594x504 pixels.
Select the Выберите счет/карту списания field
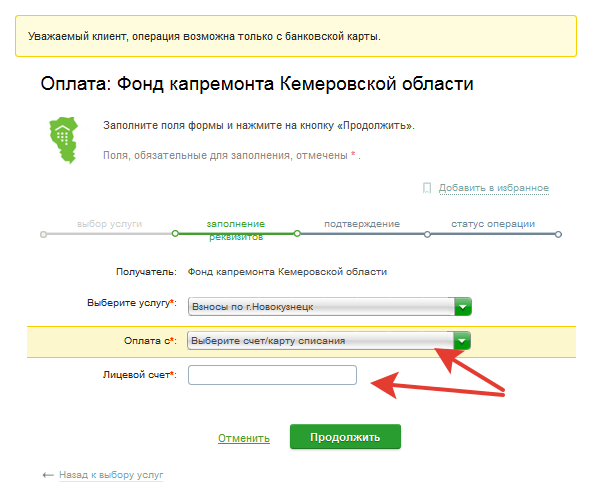click(x=329, y=341)
